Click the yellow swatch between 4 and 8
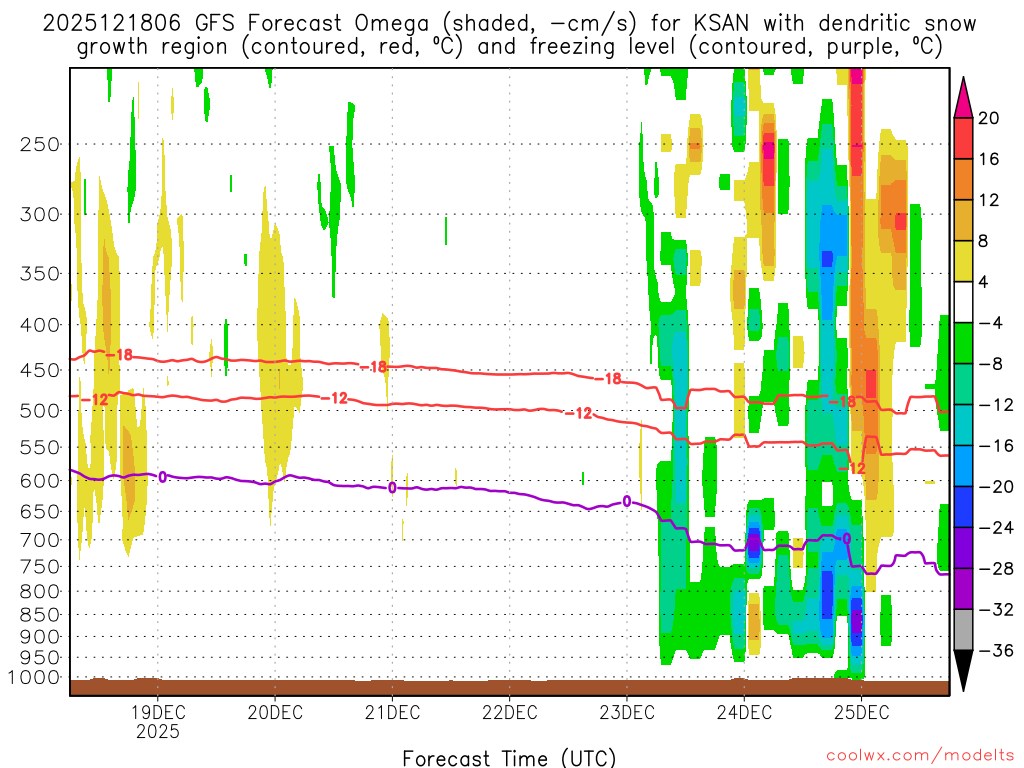The image size is (1024, 768). 963,261
